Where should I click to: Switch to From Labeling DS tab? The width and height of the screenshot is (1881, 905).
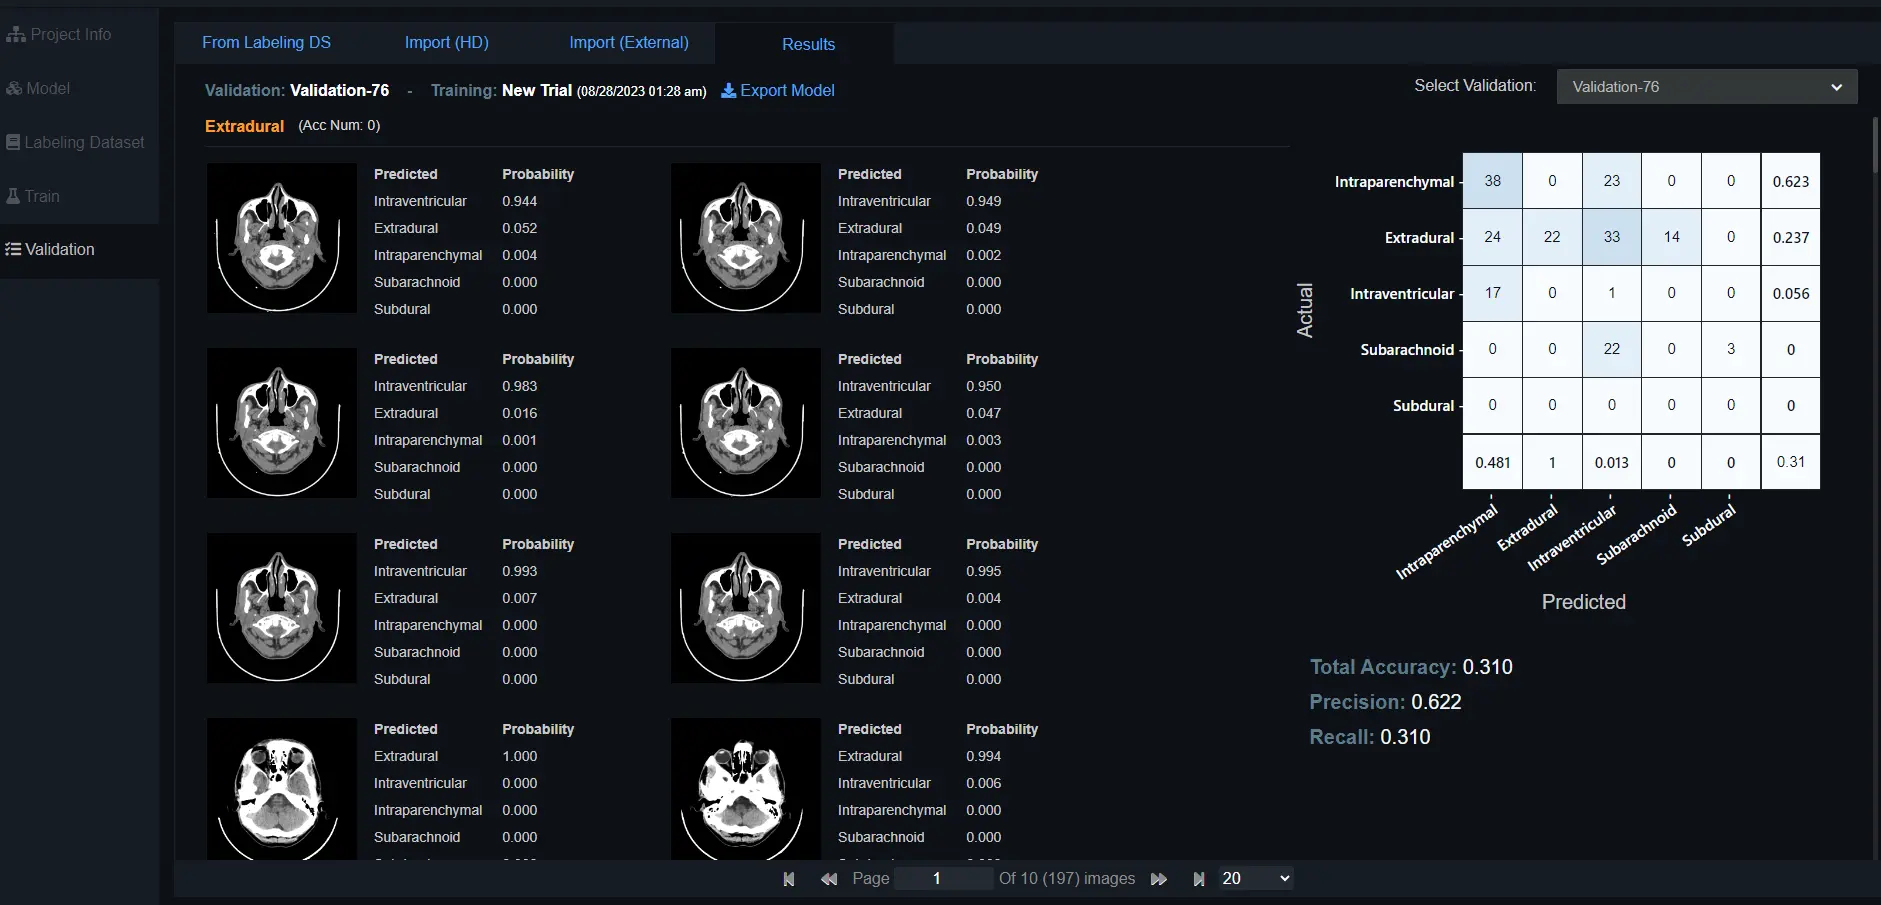266,42
